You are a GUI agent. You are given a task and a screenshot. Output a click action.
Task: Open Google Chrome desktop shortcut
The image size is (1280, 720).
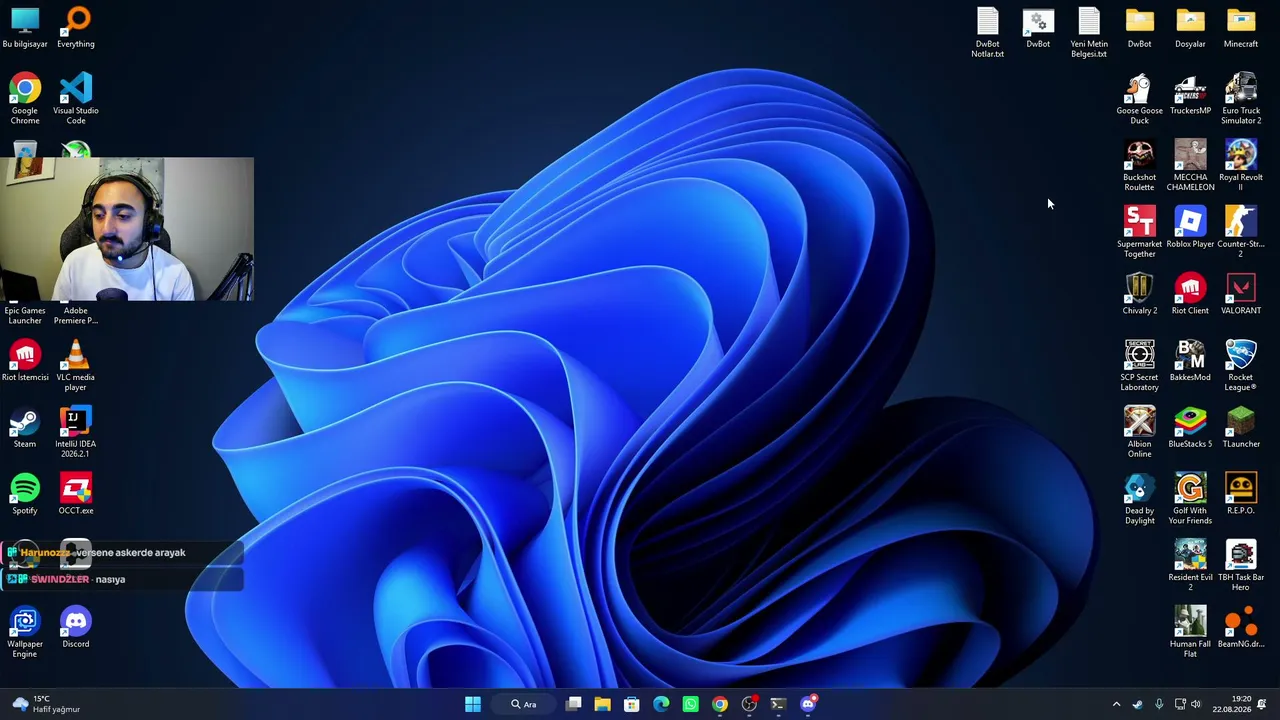pos(25,98)
